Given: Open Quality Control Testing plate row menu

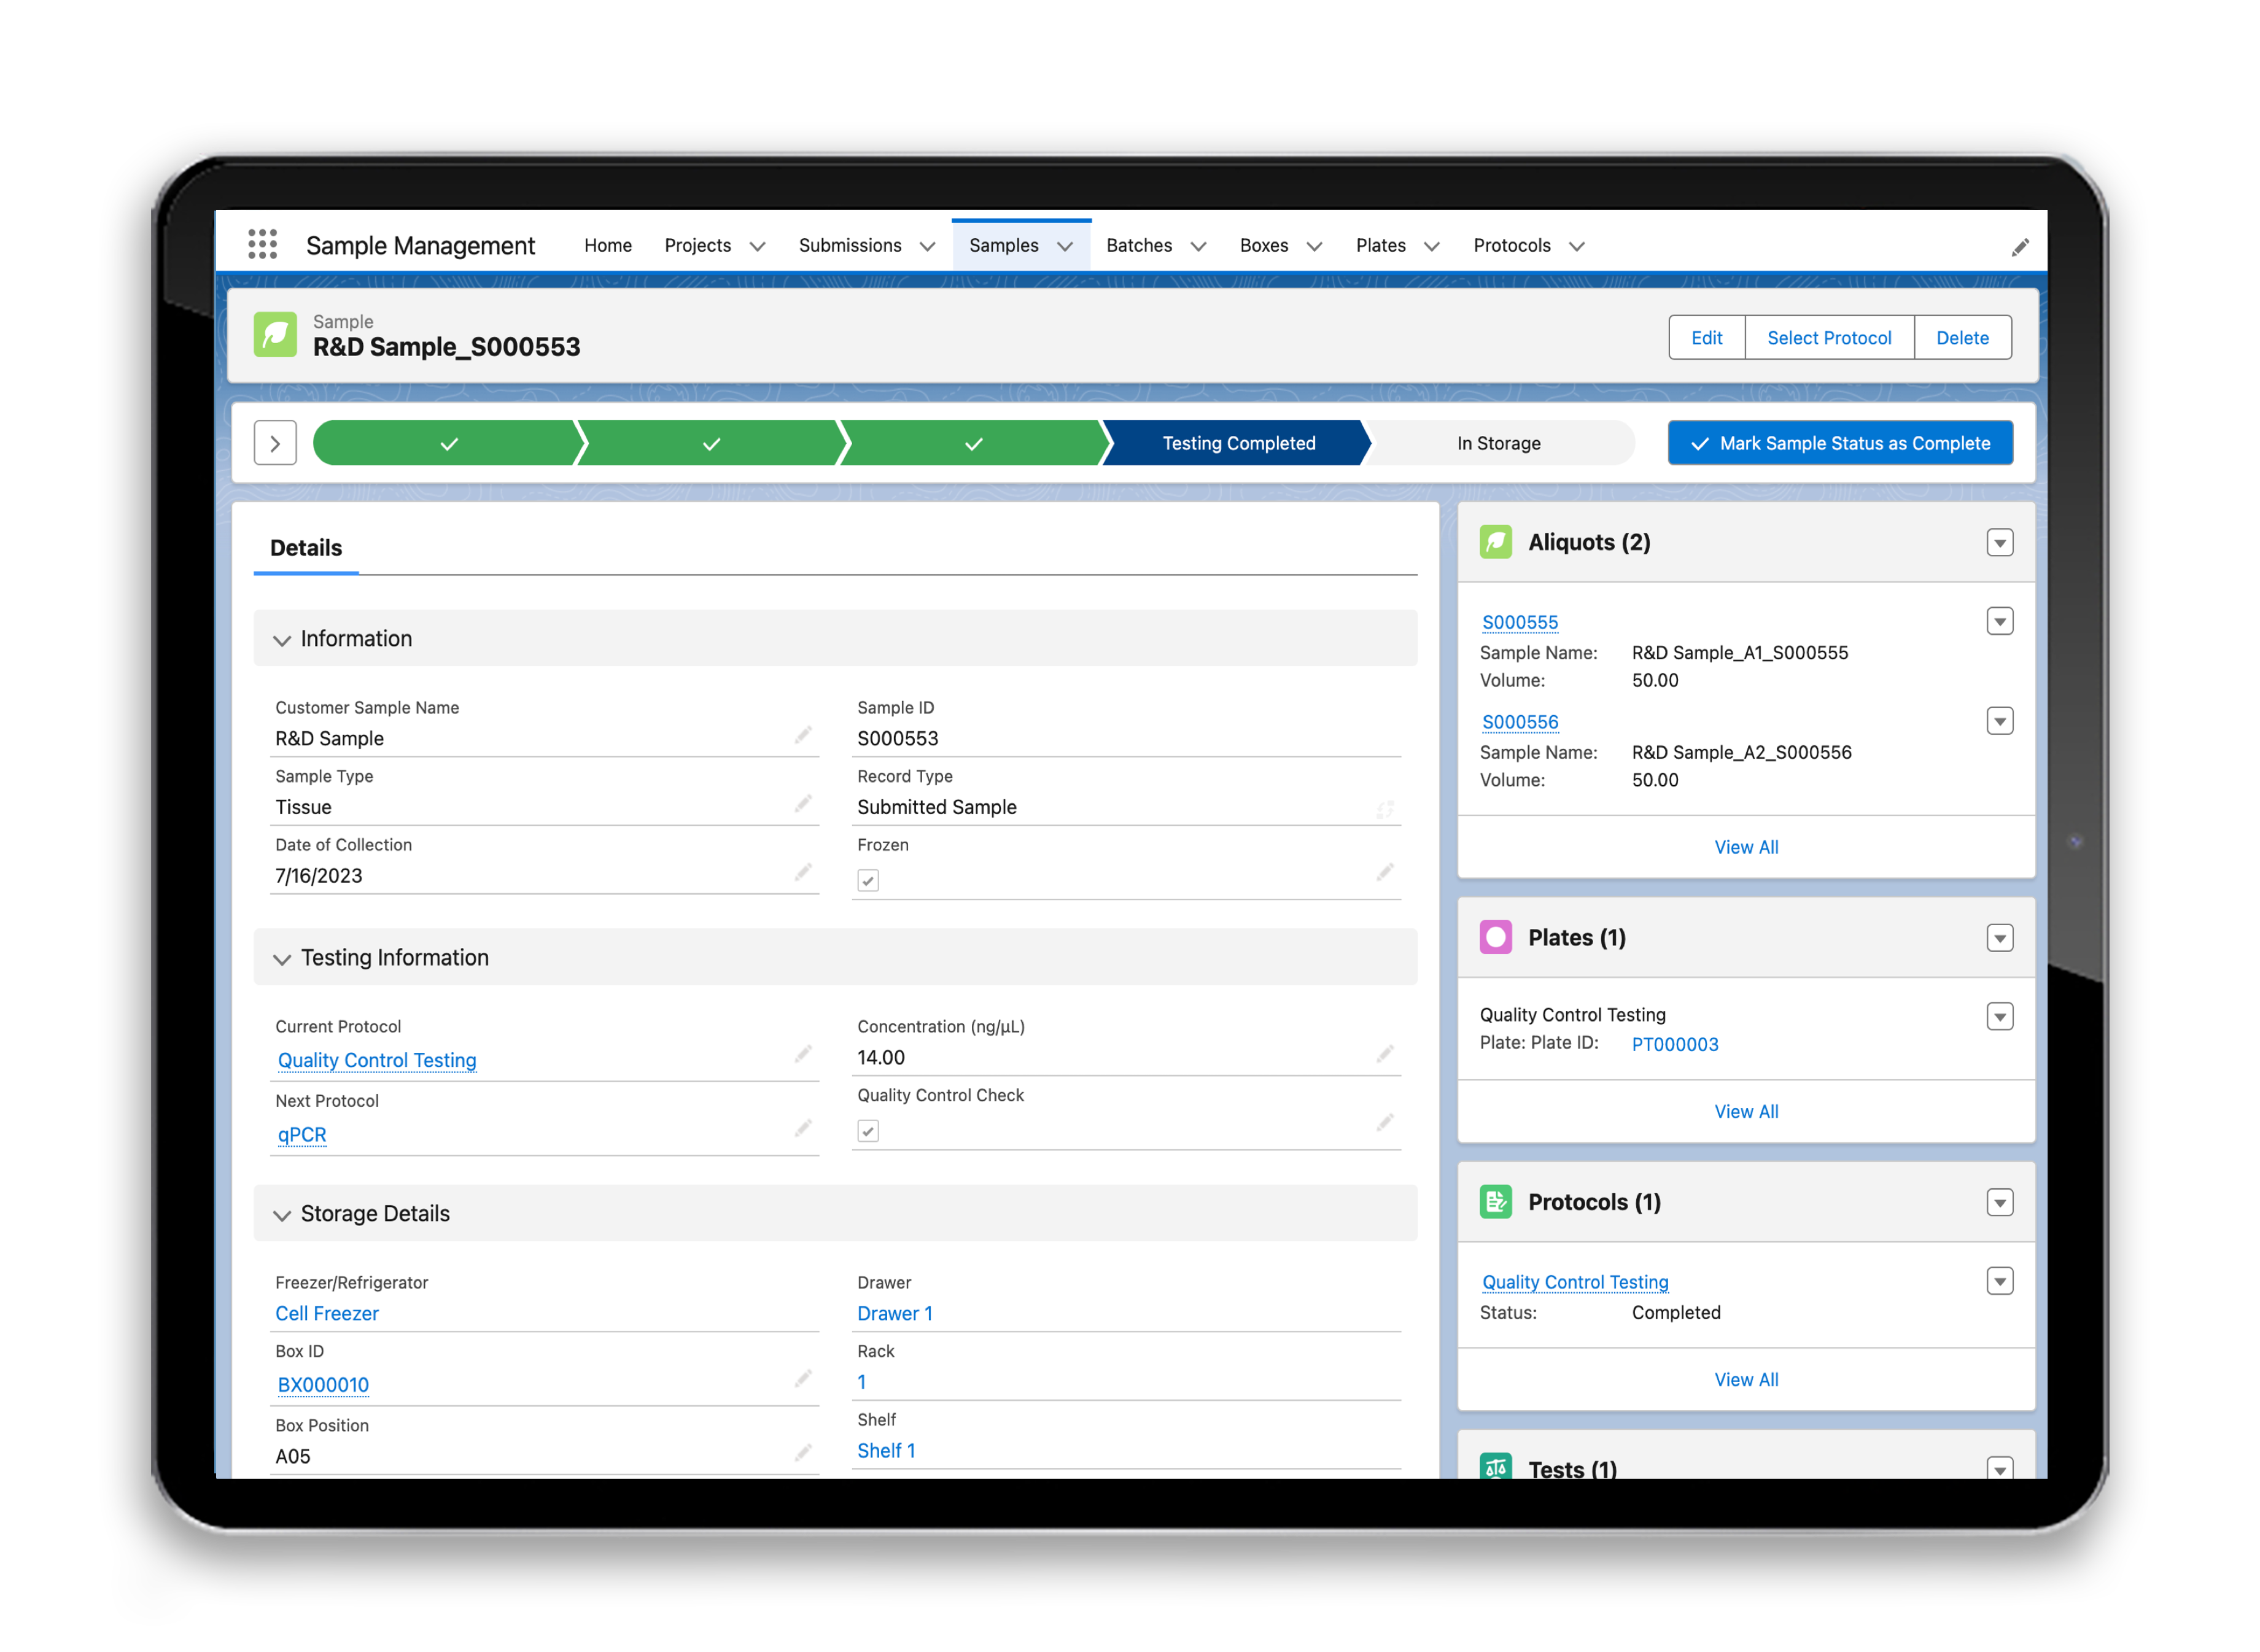Looking at the screenshot, I should 1999,1017.
